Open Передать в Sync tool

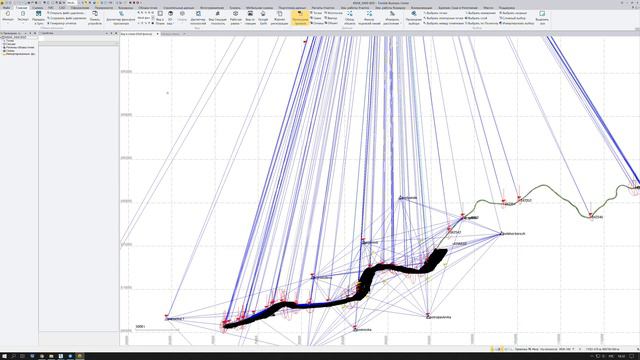[x=38, y=18]
